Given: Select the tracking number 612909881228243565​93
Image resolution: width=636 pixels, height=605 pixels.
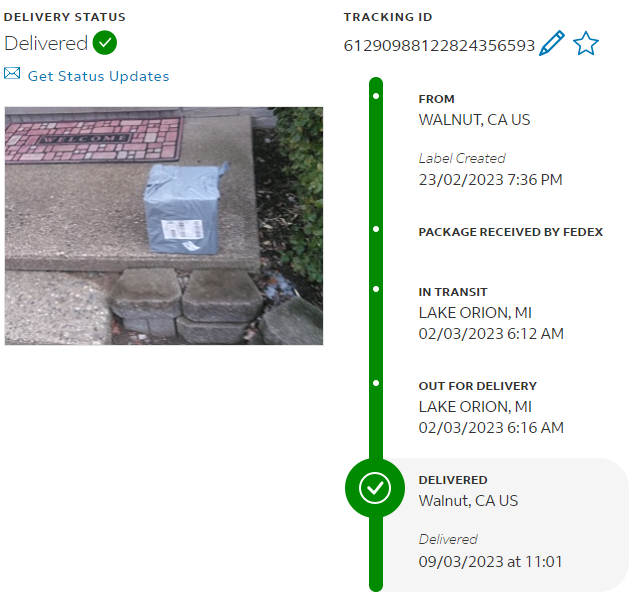Looking at the screenshot, I should click(x=439, y=46).
